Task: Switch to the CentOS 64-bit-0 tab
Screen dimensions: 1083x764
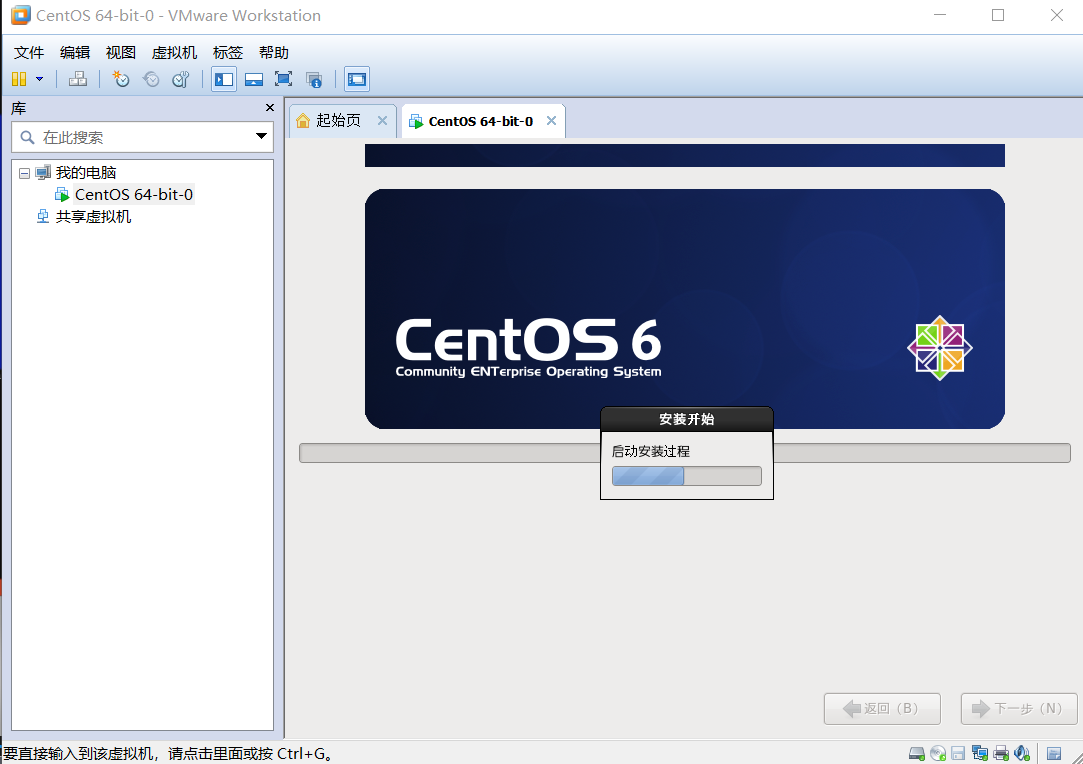Action: 481,122
